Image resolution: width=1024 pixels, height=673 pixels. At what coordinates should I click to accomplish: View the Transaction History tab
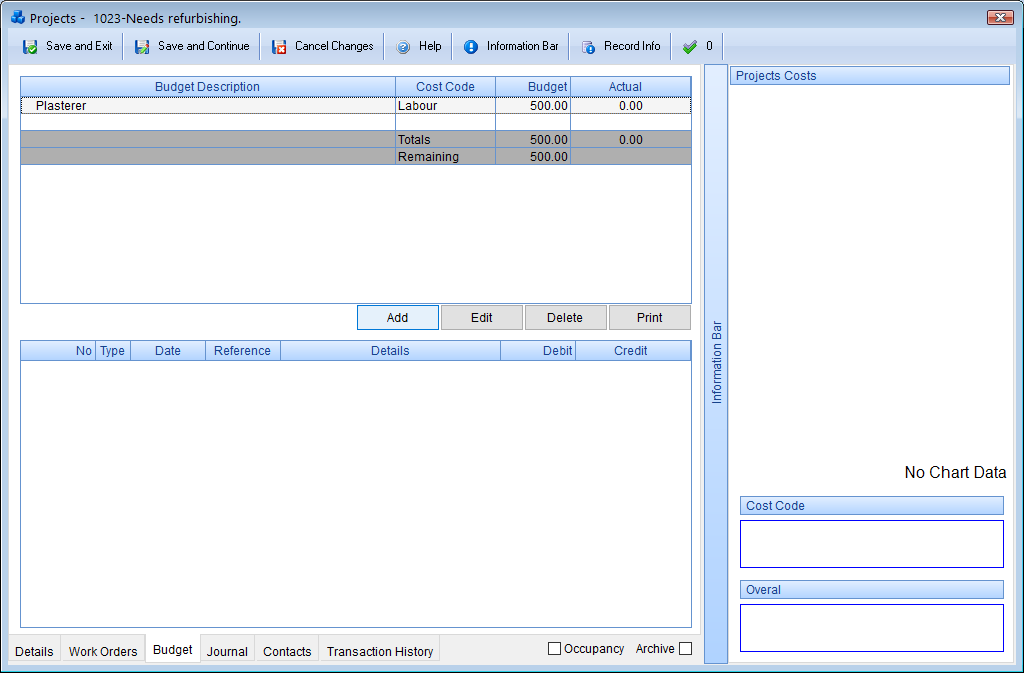click(x=379, y=651)
